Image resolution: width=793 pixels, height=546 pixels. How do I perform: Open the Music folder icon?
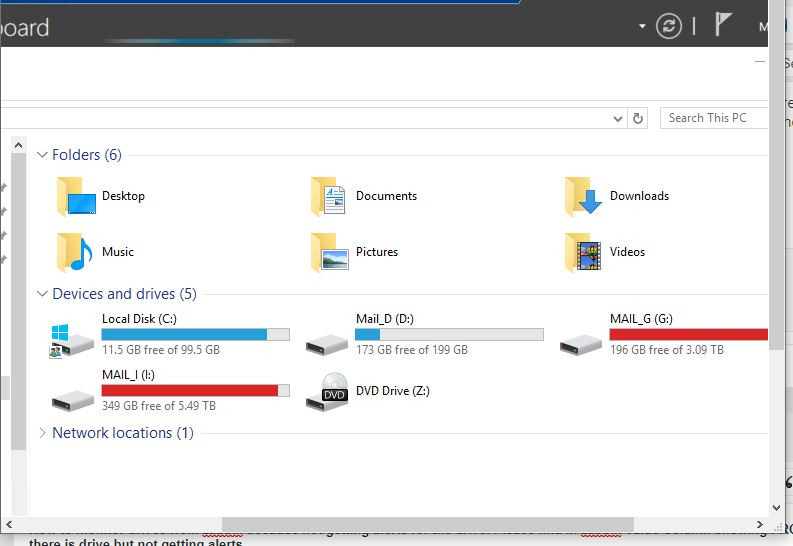pyautogui.click(x=75, y=252)
